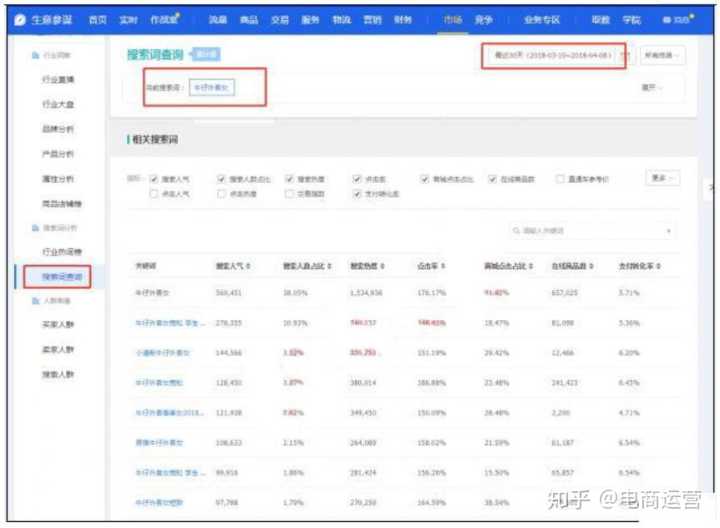Click the calendar icon beside the date range
Screen dimensions: 720x528
tap(625, 56)
